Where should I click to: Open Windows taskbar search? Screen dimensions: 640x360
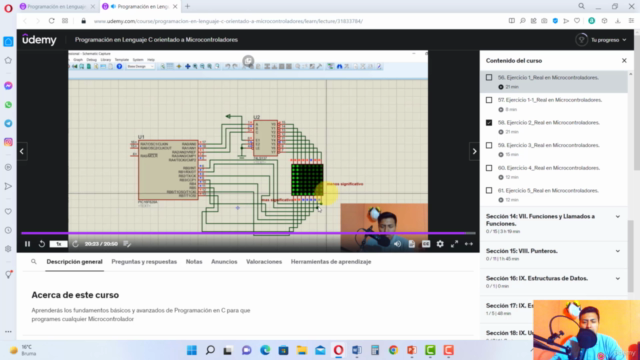click(x=210, y=350)
